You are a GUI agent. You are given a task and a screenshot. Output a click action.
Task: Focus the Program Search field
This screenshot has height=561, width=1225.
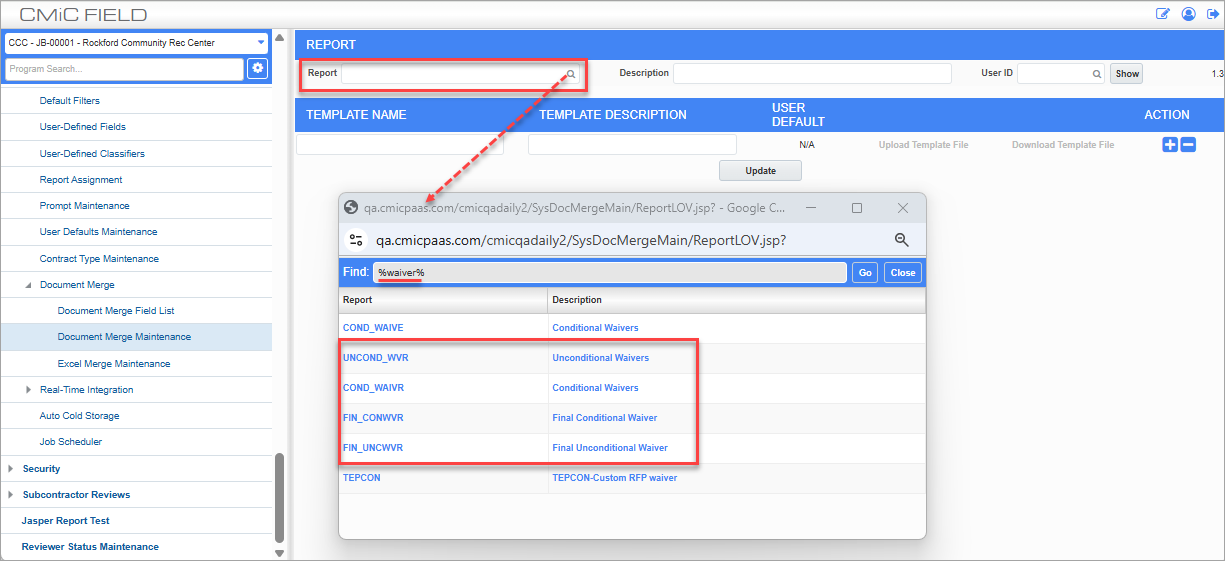[124, 69]
